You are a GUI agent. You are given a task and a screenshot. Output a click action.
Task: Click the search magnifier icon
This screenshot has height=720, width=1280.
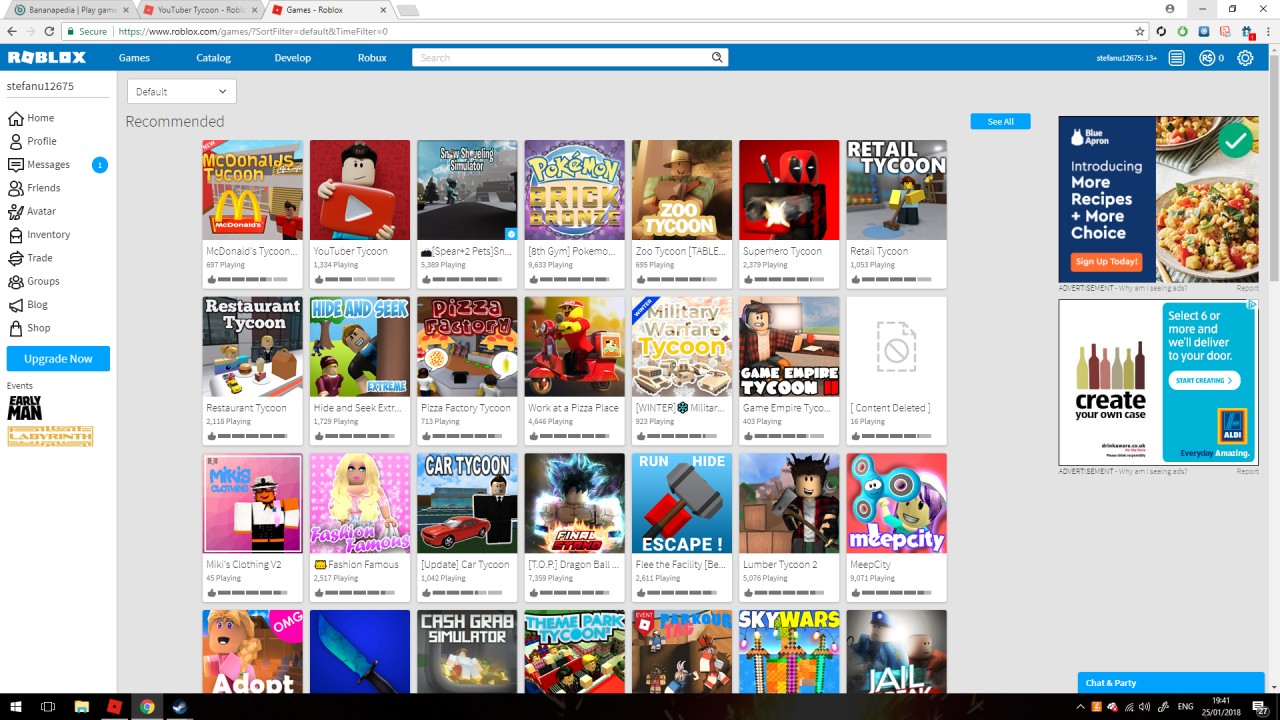click(x=717, y=58)
